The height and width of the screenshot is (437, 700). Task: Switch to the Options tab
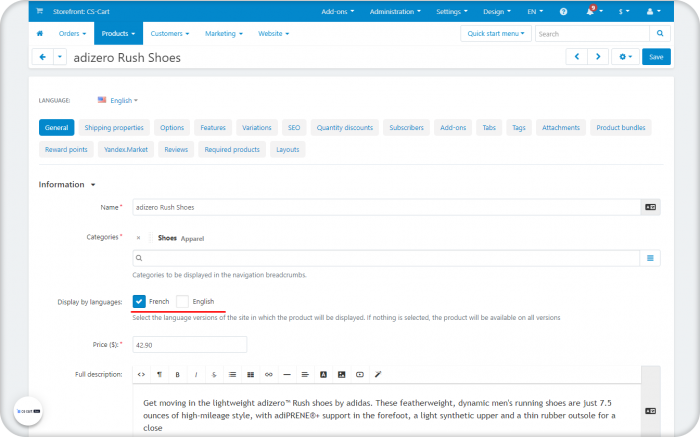pyautogui.click(x=172, y=128)
